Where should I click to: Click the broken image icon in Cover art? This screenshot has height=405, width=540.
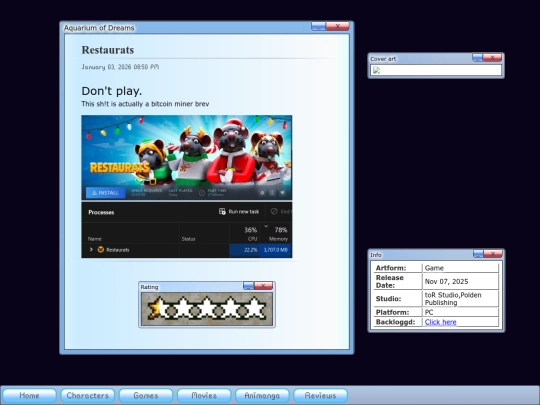pyautogui.click(x=376, y=70)
